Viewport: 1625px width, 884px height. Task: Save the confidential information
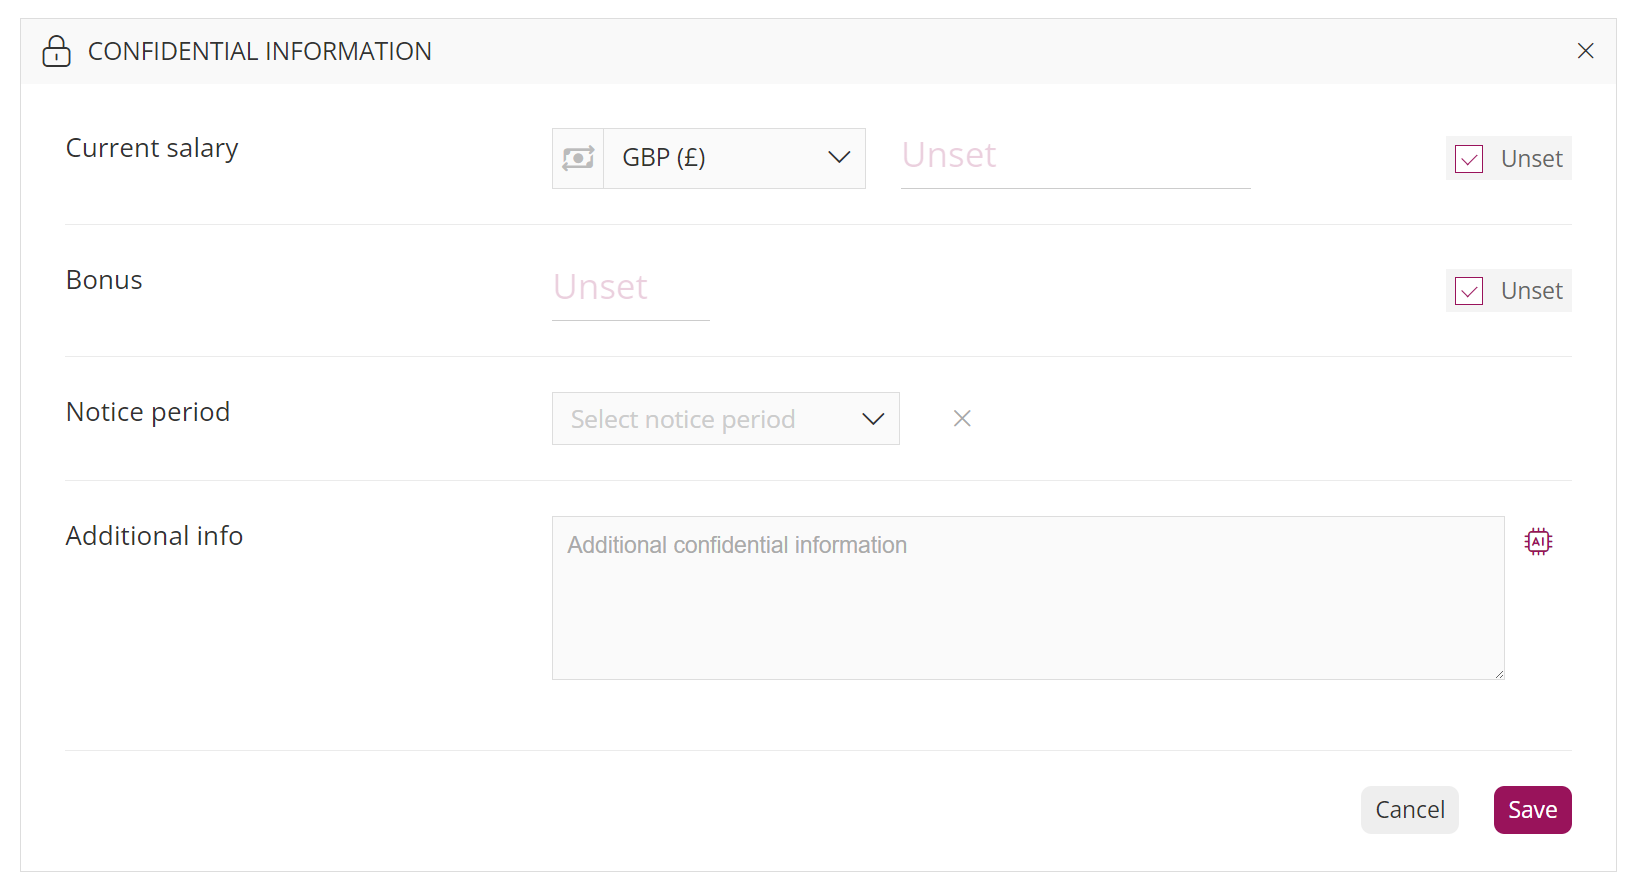[x=1532, y=810]
